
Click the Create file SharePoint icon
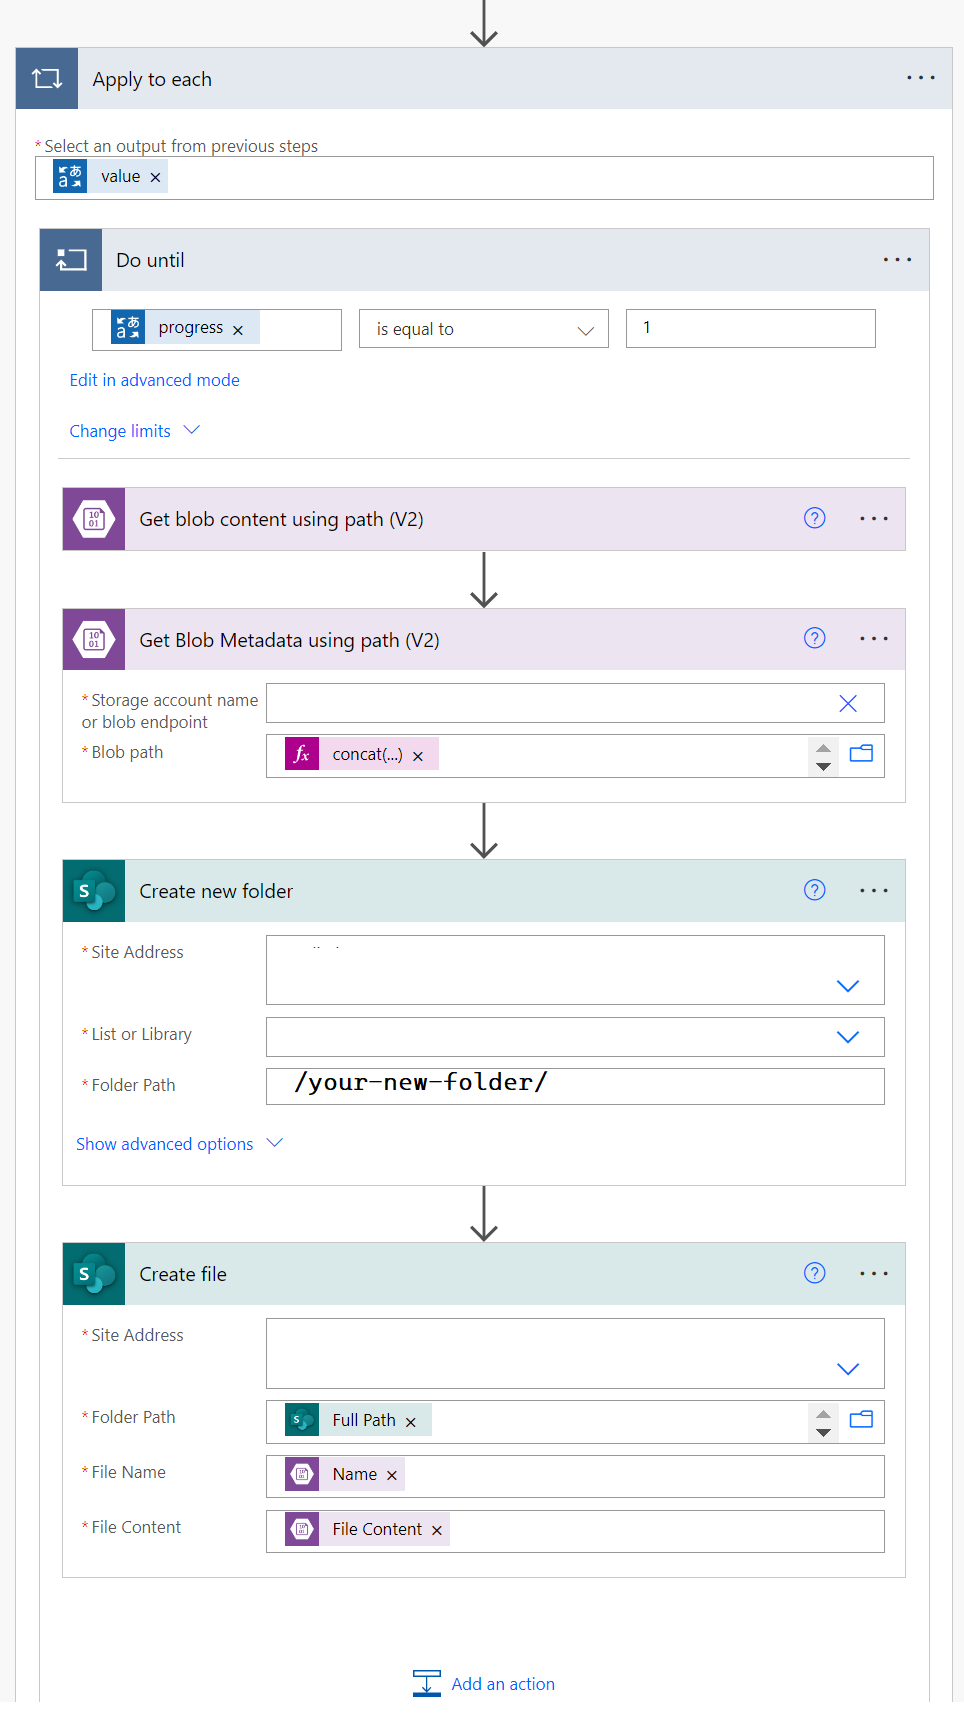click(94, 1274)
